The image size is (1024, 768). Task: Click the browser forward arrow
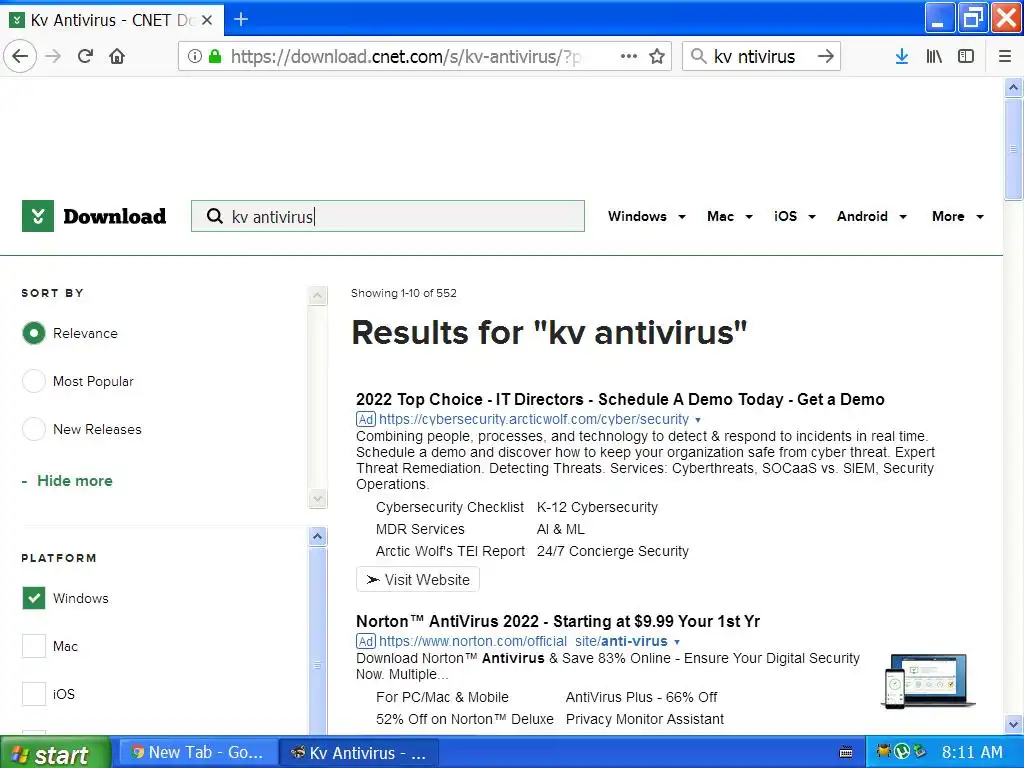[x=53, y=56]
